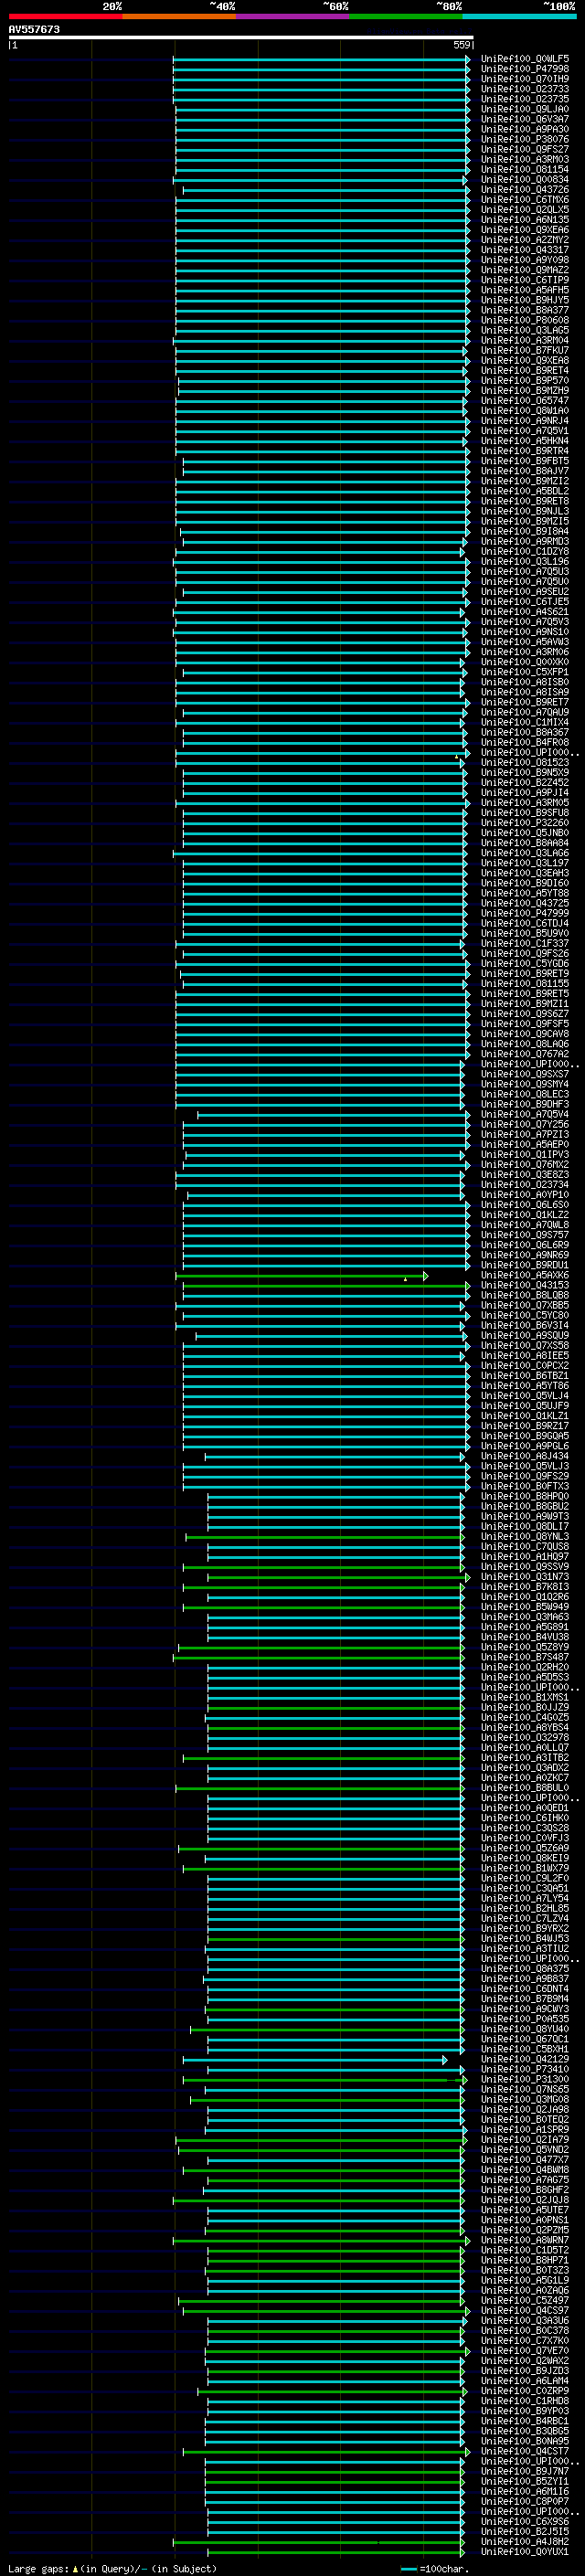Screen dimensions: 585x2576
Task: Click the orange ~40% identity legend bar
Action: pyautogui.click(x=179, y=16)
